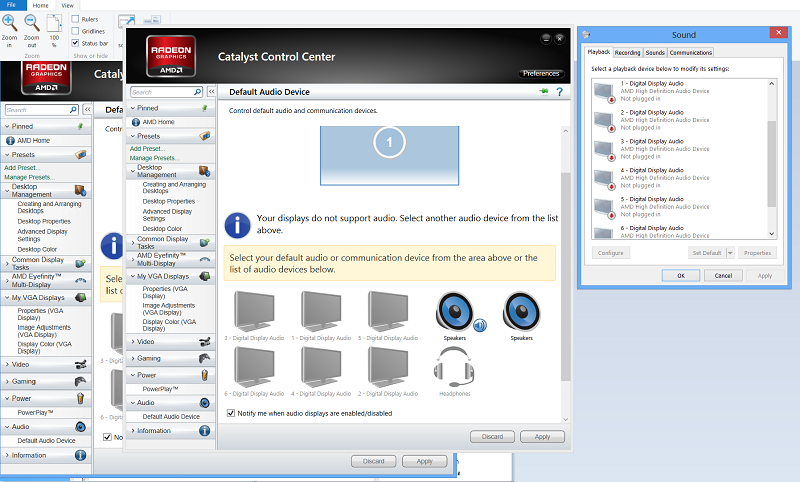Click Apply in the front Catalyst window
The width and height of the screenshot is (800, 482).
coord(542,437)
